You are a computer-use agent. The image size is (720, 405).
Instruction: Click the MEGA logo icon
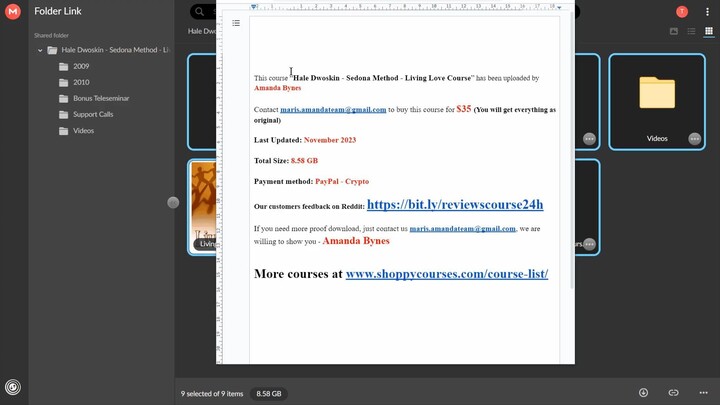point(13,11)
